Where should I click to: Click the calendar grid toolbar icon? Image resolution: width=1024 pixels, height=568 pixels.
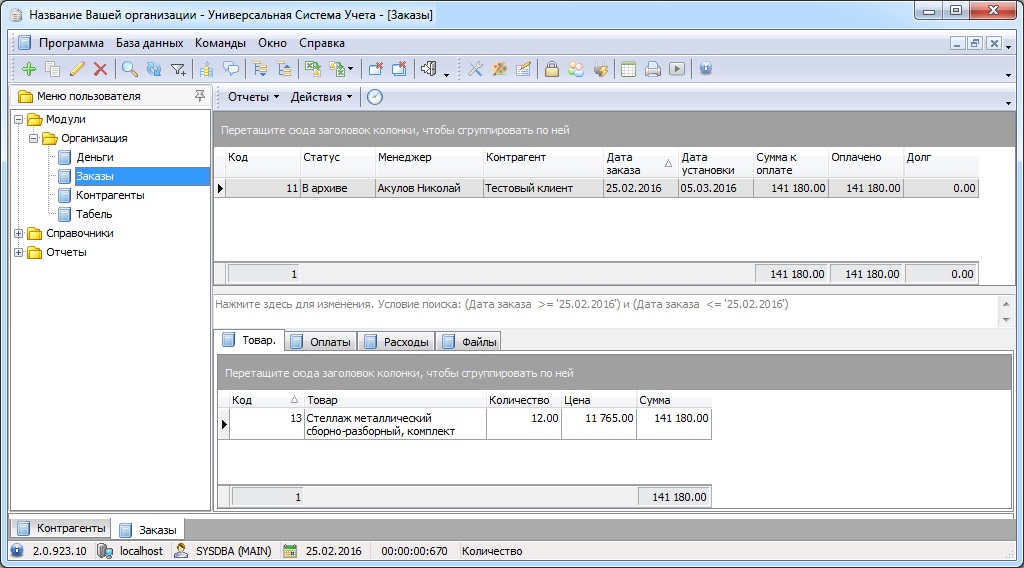tap(628, 69)
